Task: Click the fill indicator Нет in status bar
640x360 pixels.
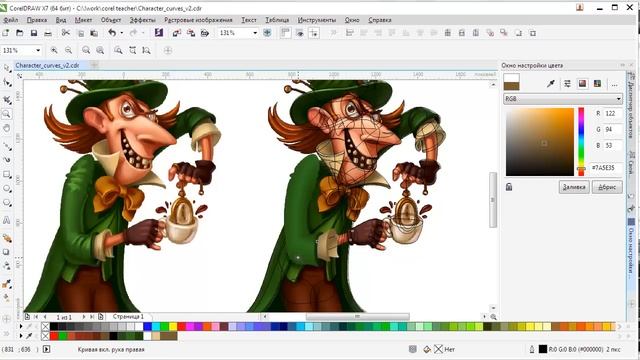Action: point(444,349)
